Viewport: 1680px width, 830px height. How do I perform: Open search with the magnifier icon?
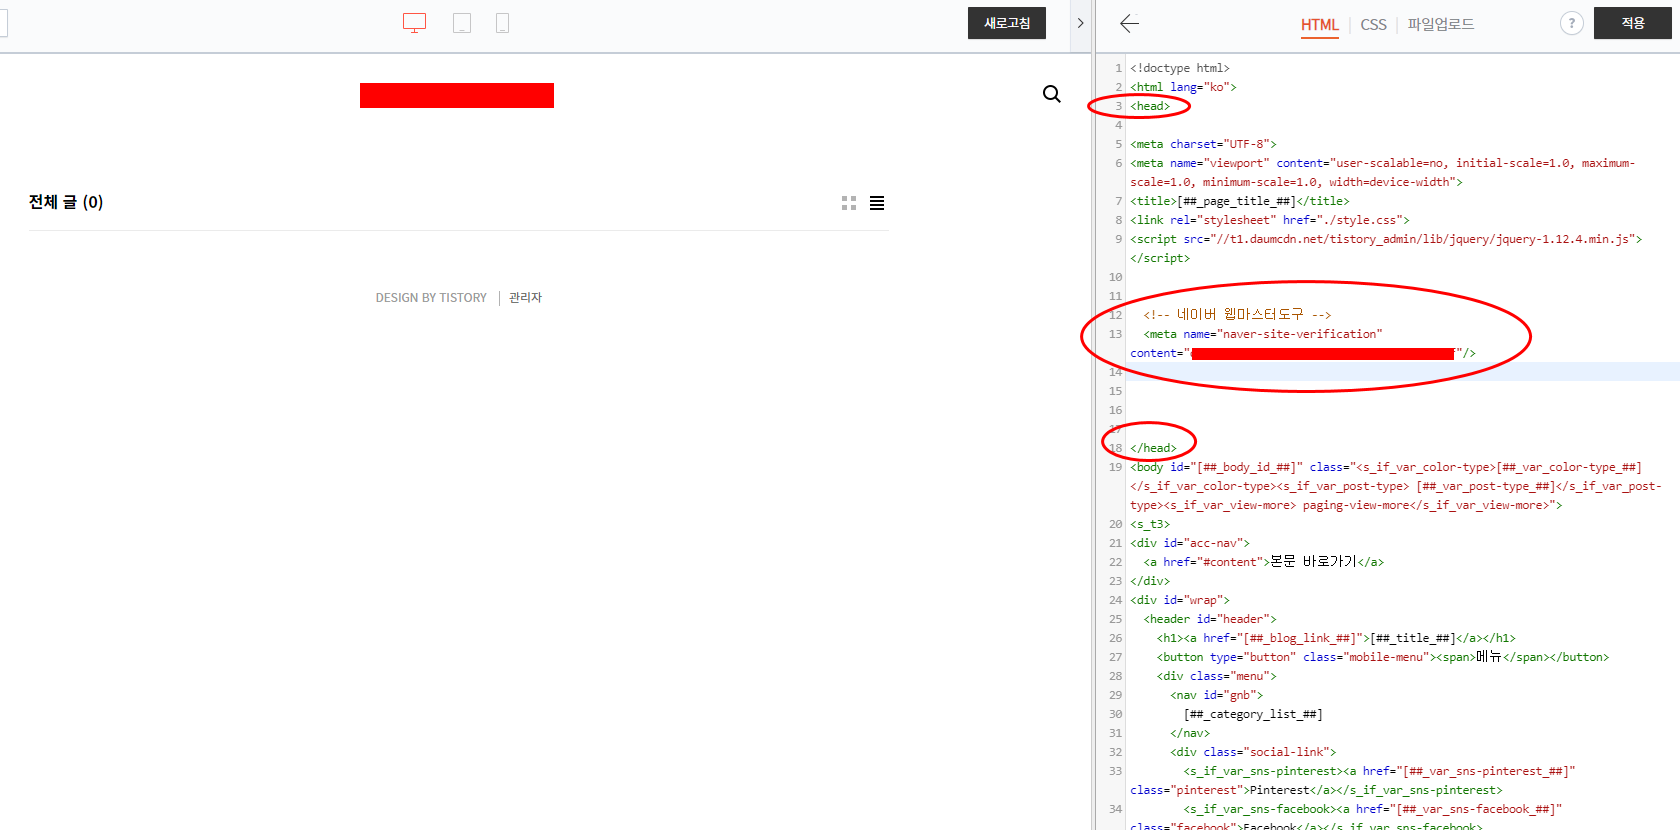[x=1052, y=94]
